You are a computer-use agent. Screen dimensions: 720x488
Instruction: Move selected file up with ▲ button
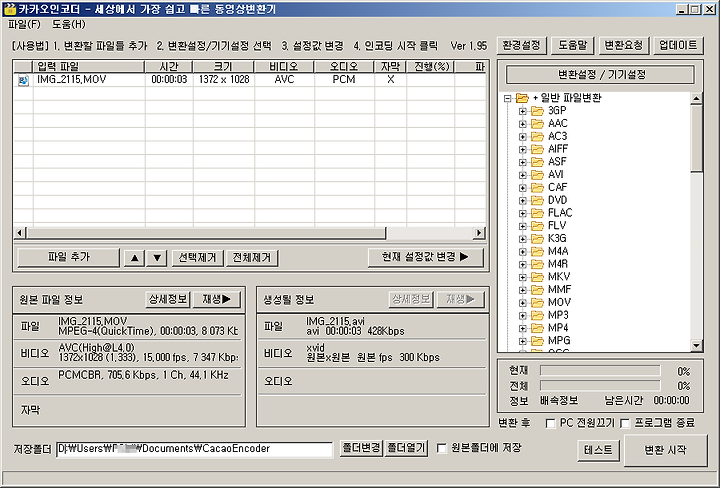135,258
